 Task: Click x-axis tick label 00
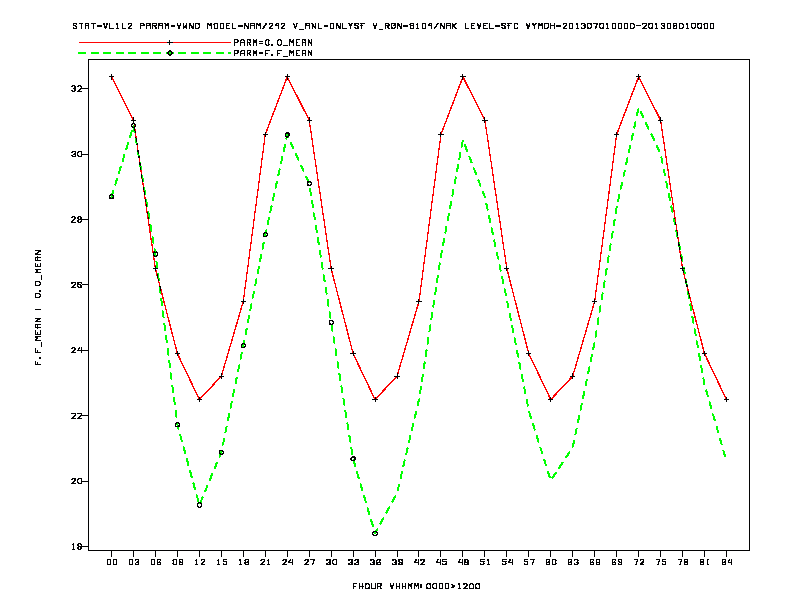[112, 562]
